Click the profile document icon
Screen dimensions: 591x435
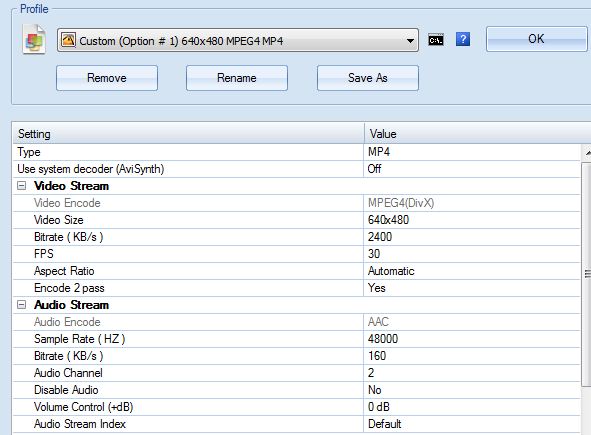(34, 40)
